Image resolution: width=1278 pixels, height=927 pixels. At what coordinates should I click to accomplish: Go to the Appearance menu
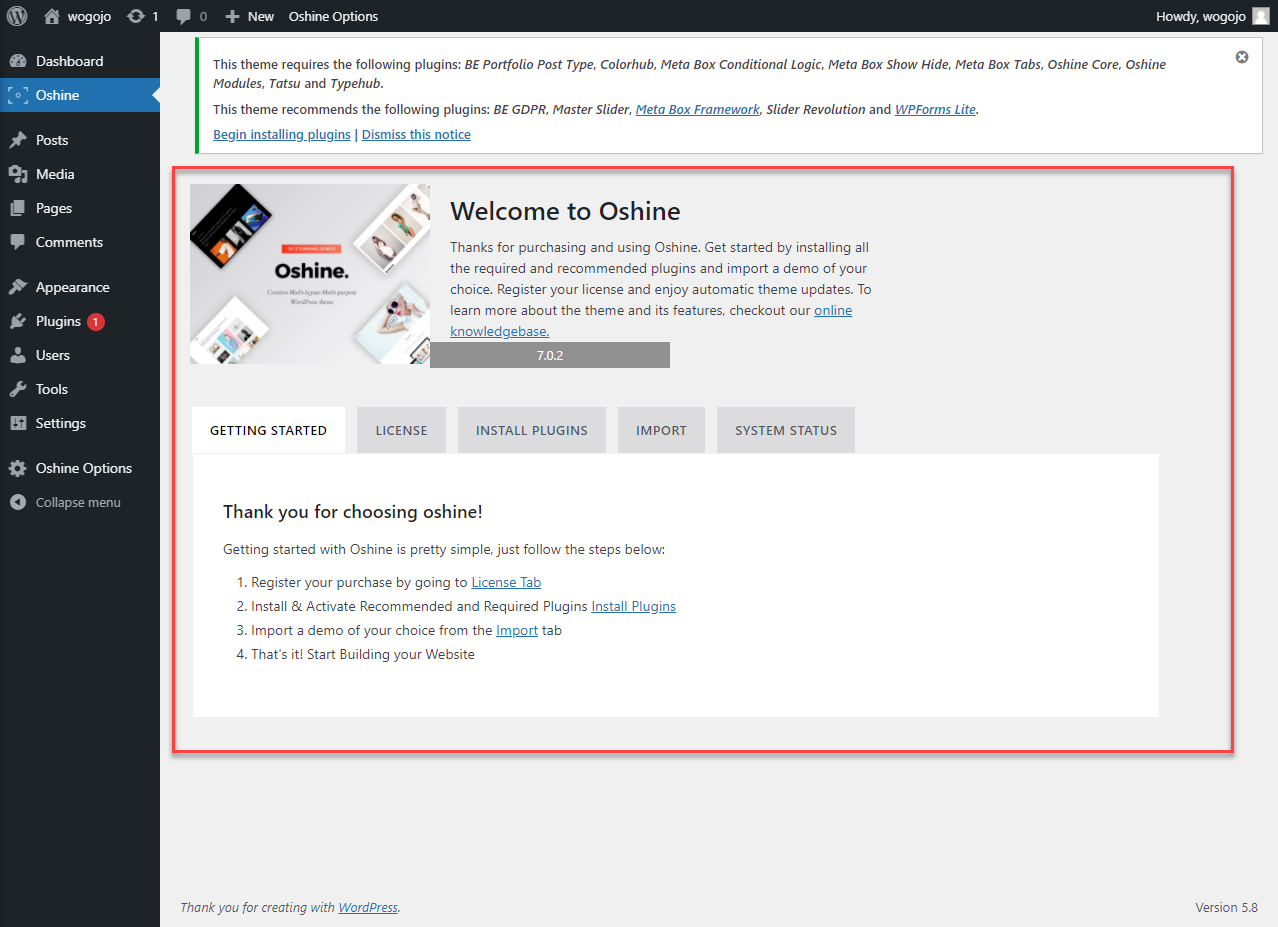pos(72,287)
